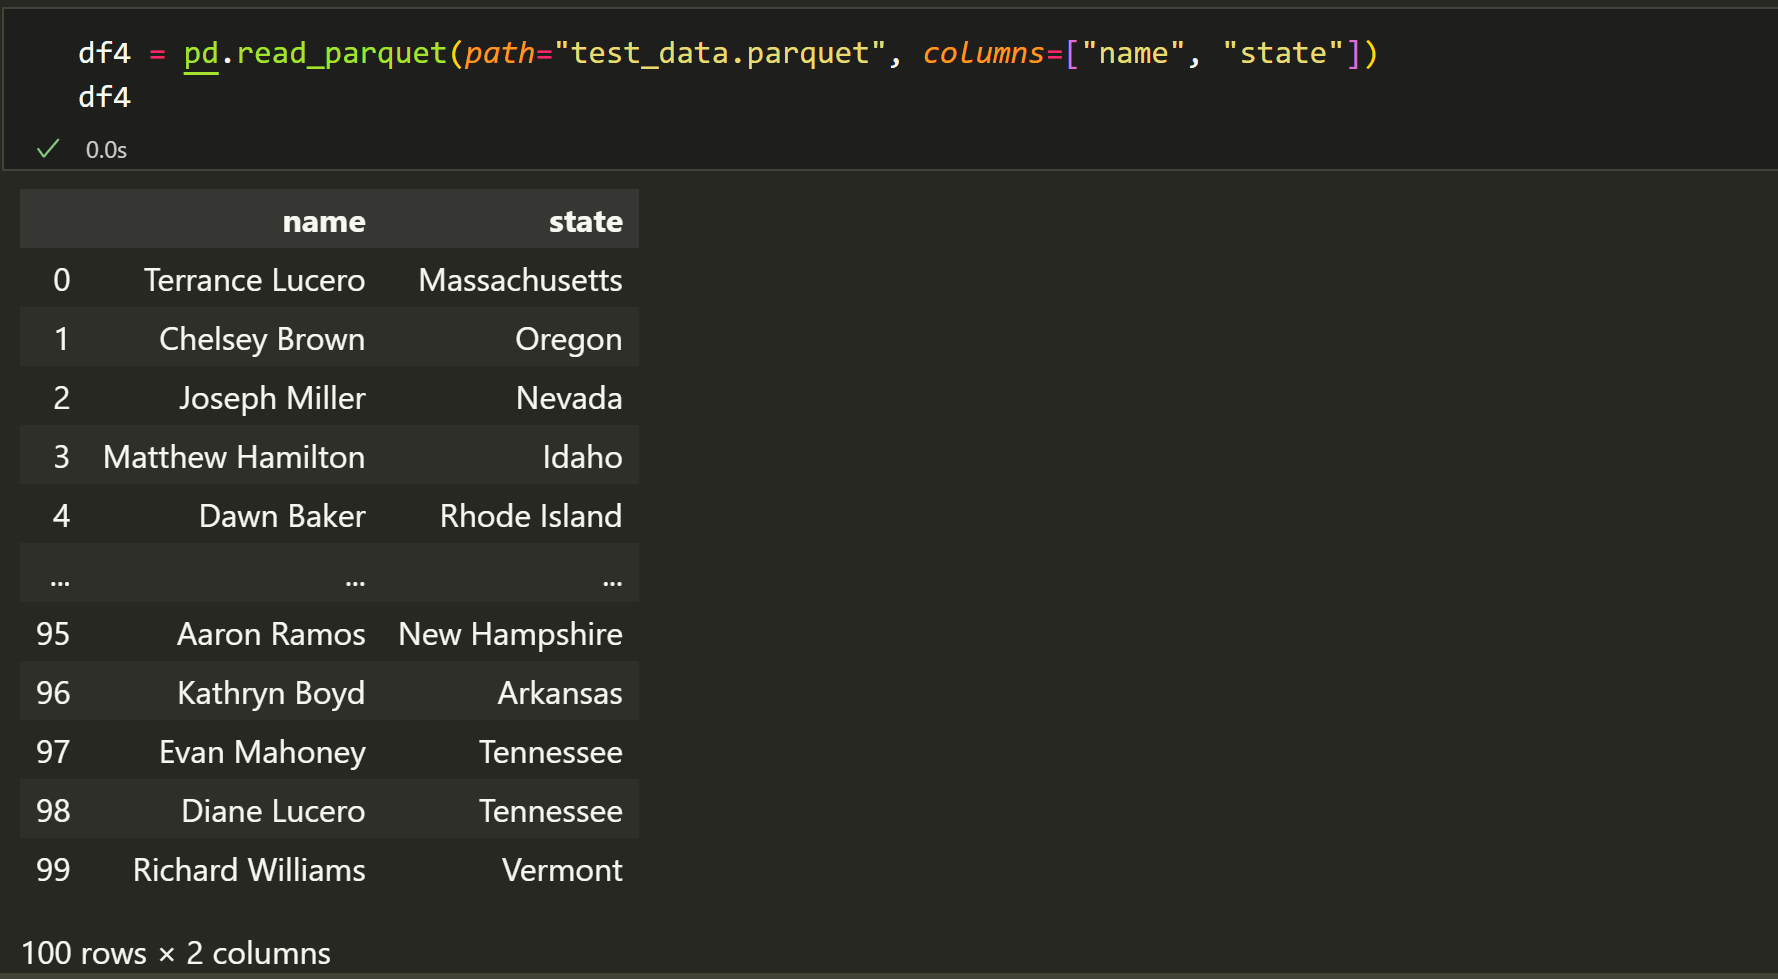Select the 'Nevada' cell
The image size is (1778, 979).
coord(569,398)
